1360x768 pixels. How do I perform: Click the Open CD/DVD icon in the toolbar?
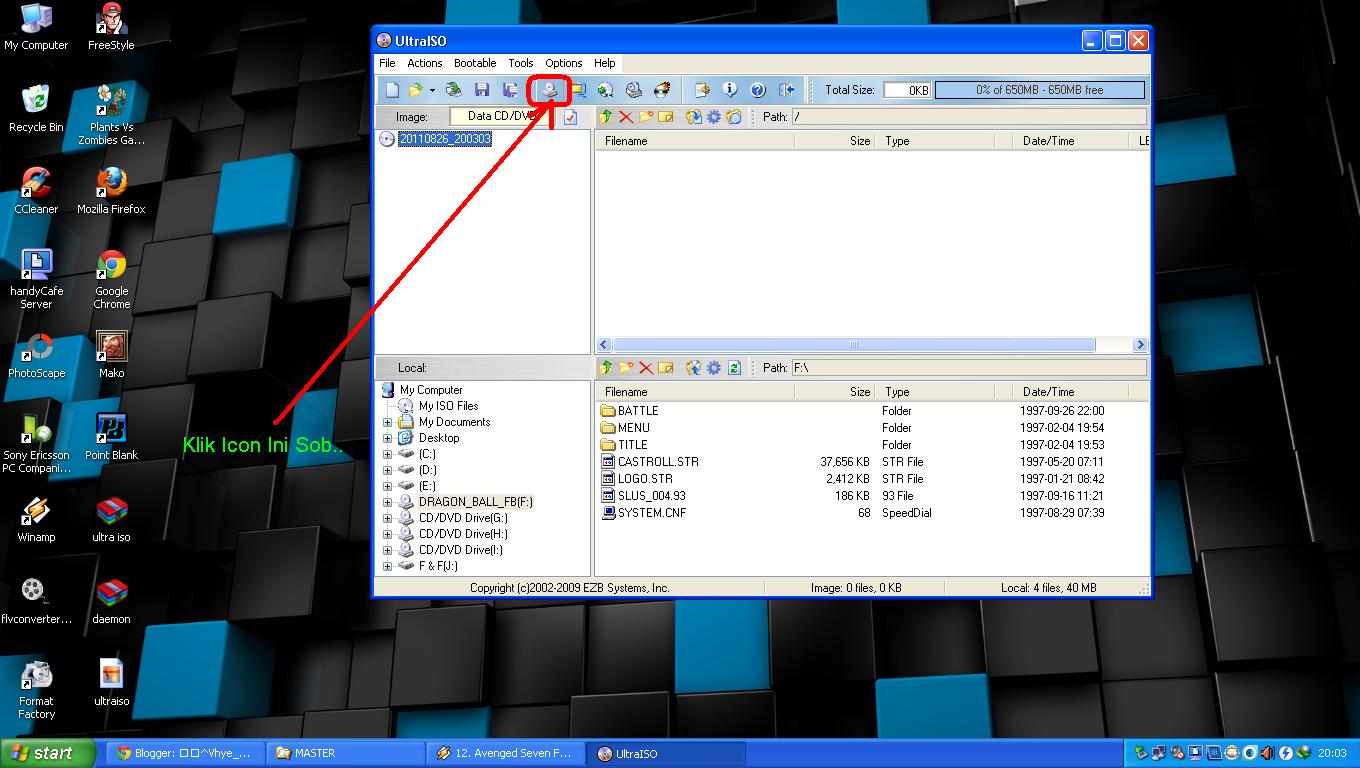pyautogui.click(x=453, y=90)
